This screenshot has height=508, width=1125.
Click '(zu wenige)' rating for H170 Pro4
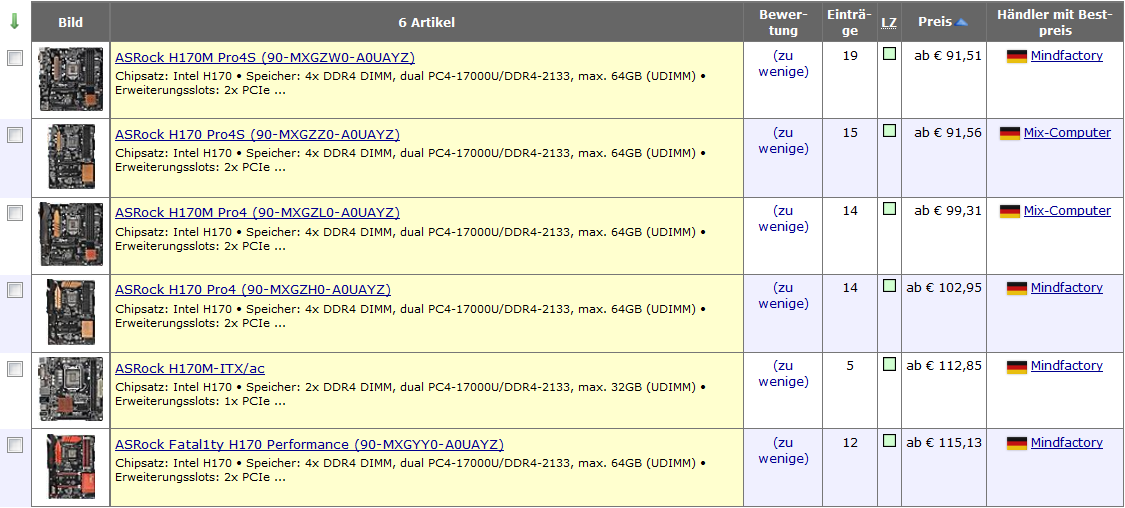(783, 296)
